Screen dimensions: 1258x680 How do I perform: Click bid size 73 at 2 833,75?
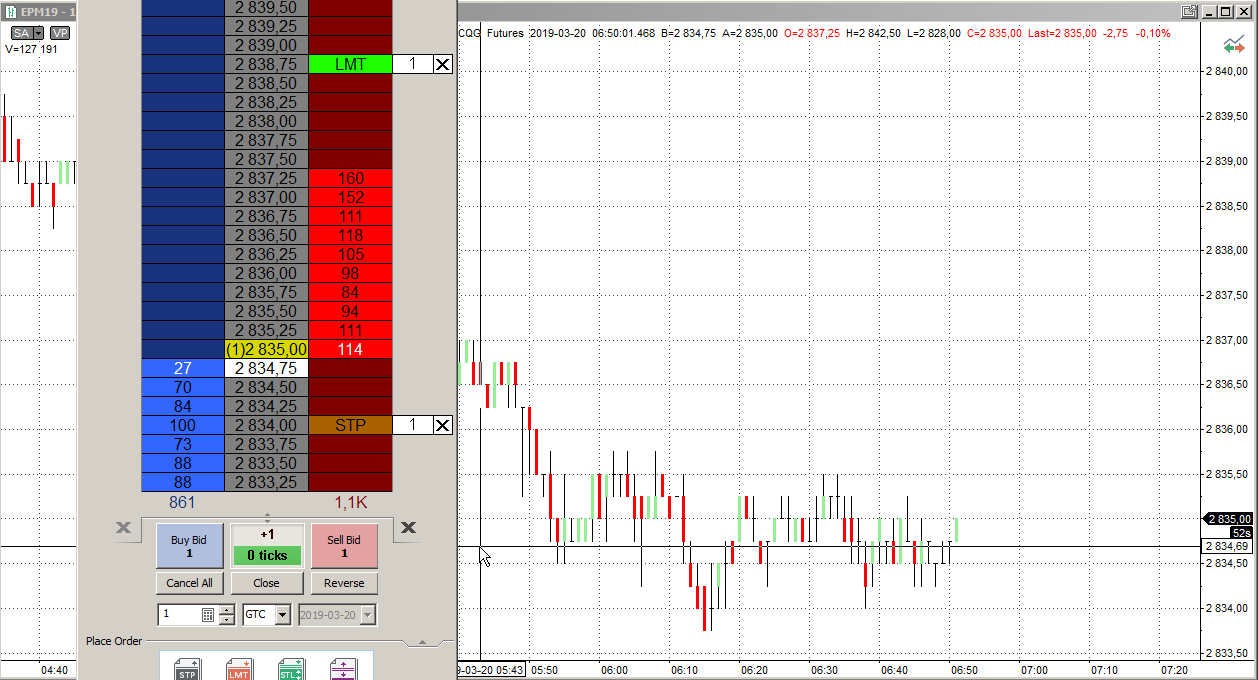pos(182,444)
